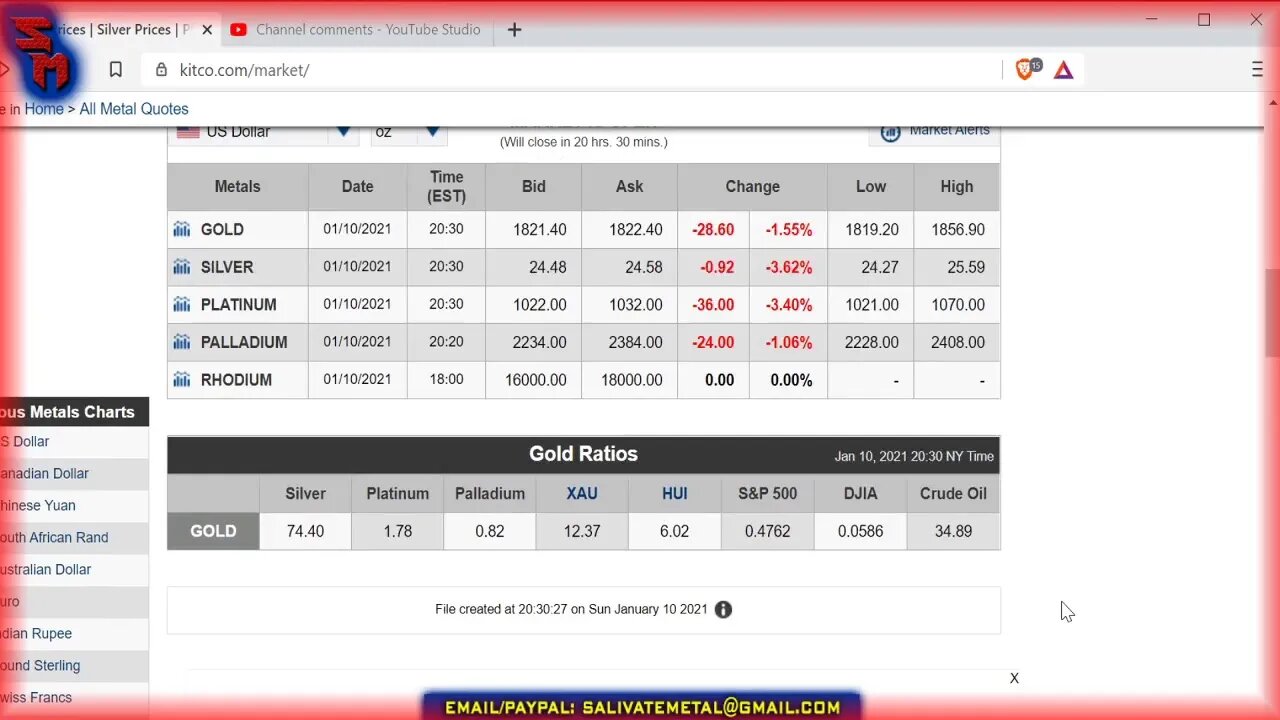
Task: Open the SILVER chart icon
Action: tap(182, 267)
